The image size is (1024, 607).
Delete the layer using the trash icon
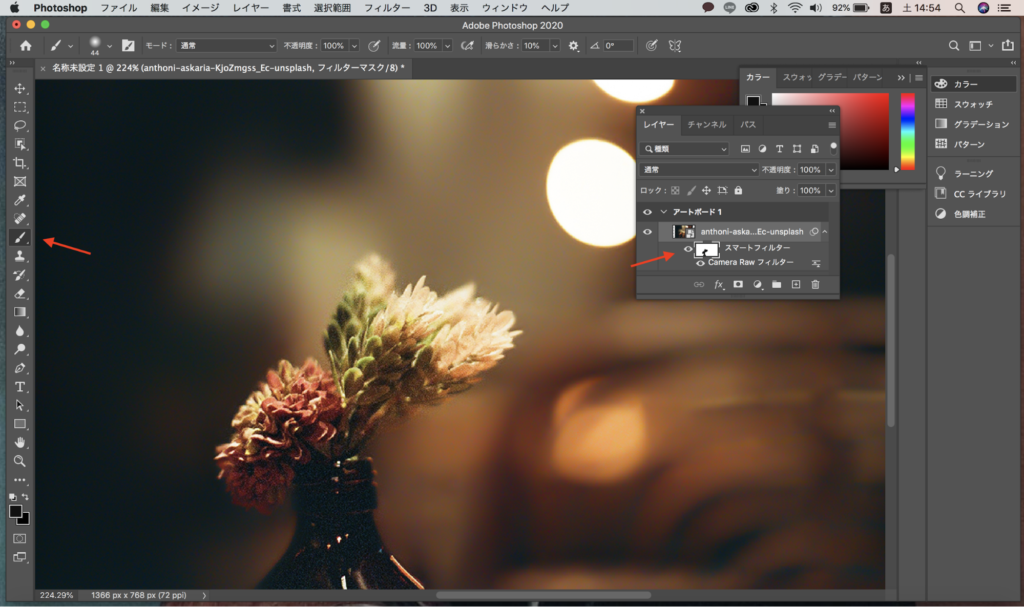point(816,283)
